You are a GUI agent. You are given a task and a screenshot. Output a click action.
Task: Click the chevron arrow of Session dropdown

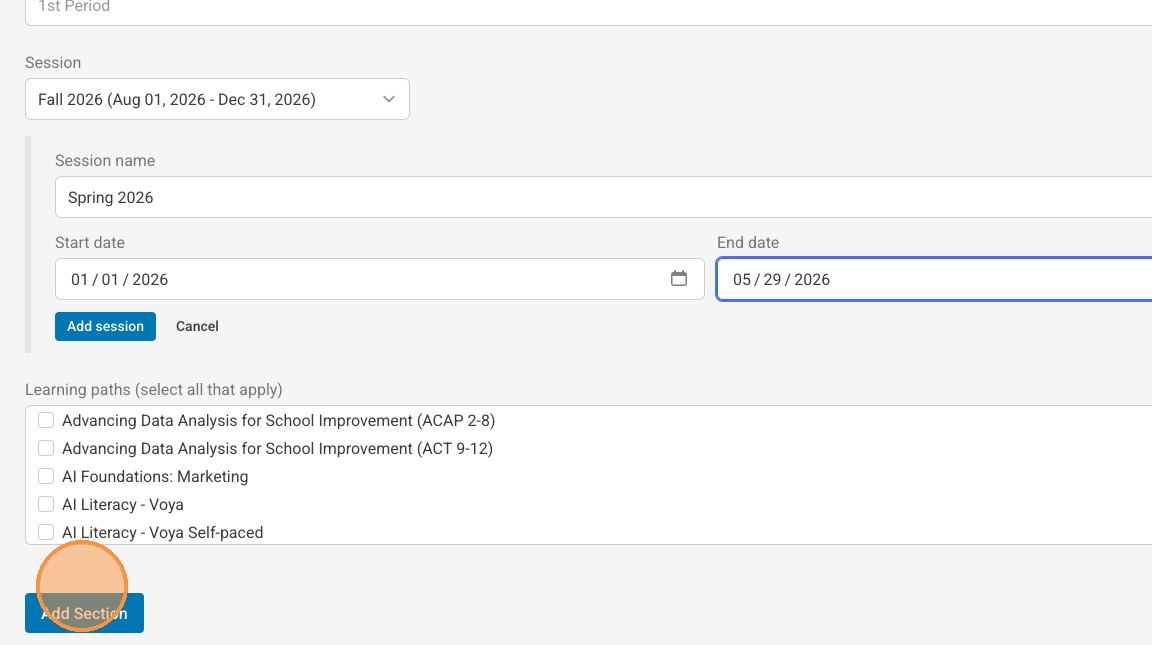[x=389, y=99]
